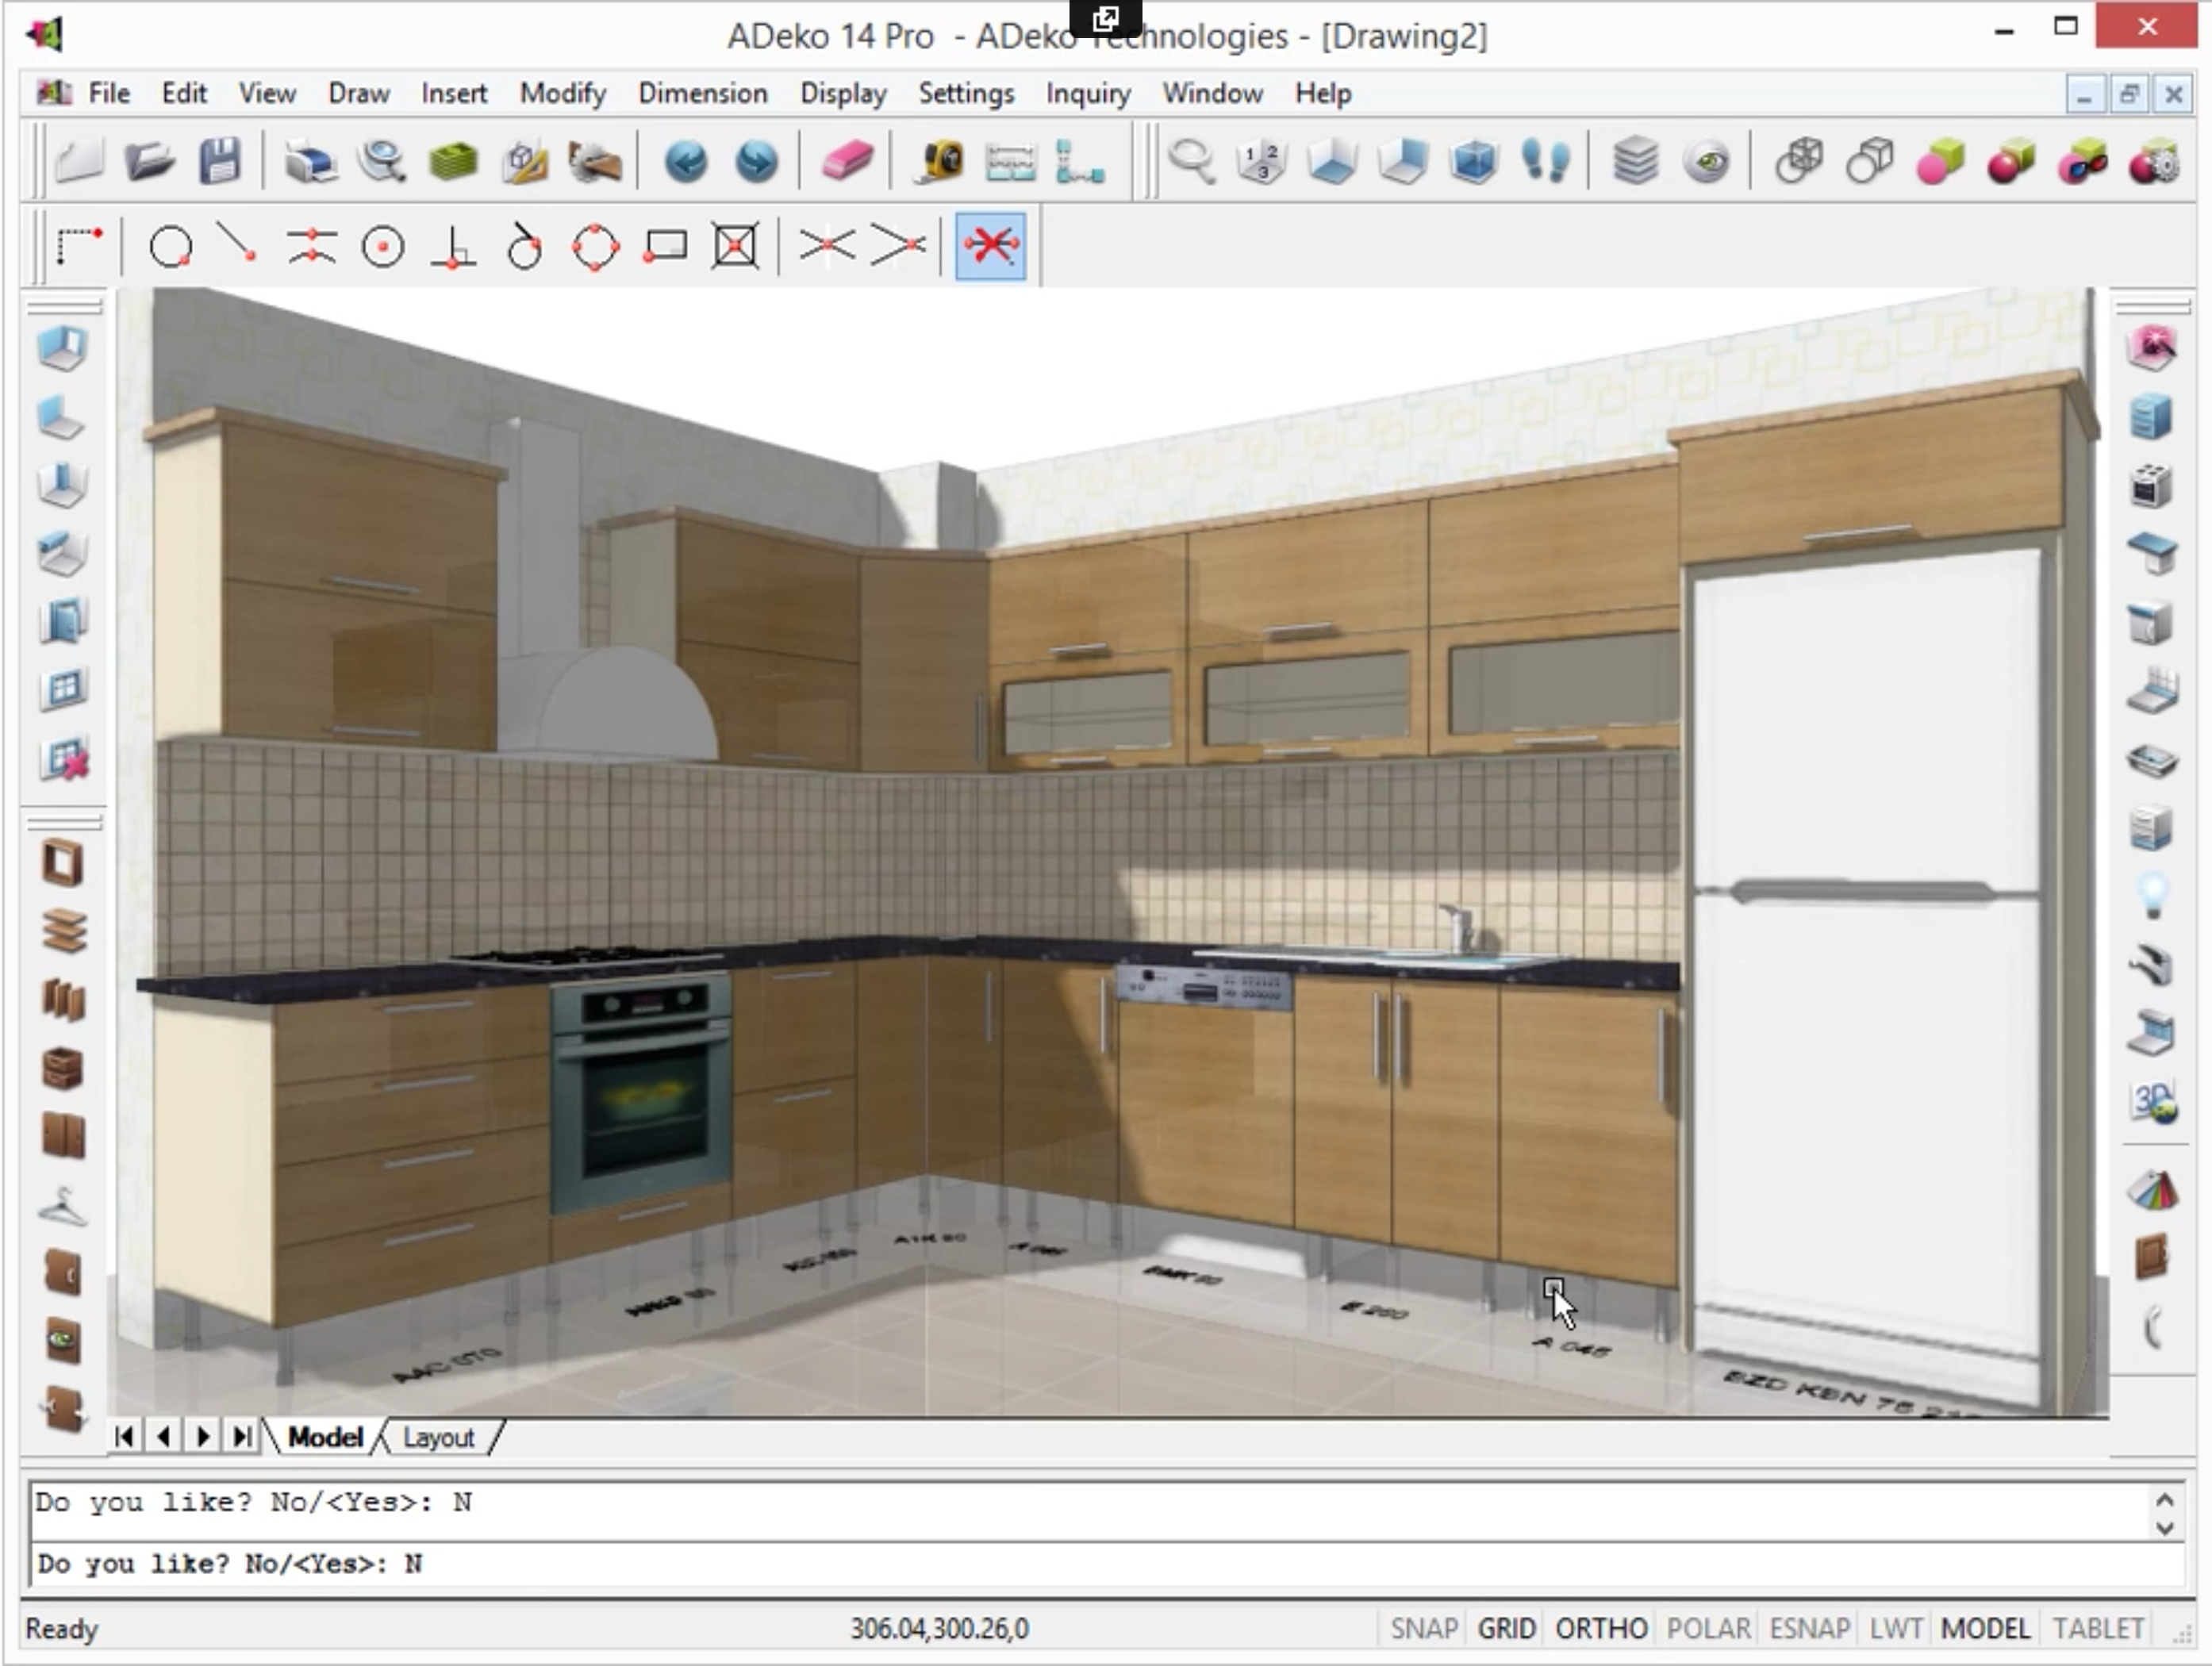This screenshot has width=2212, height=1666.
Task: Click the delete-window icon with red X
Action: pos(64,758)
